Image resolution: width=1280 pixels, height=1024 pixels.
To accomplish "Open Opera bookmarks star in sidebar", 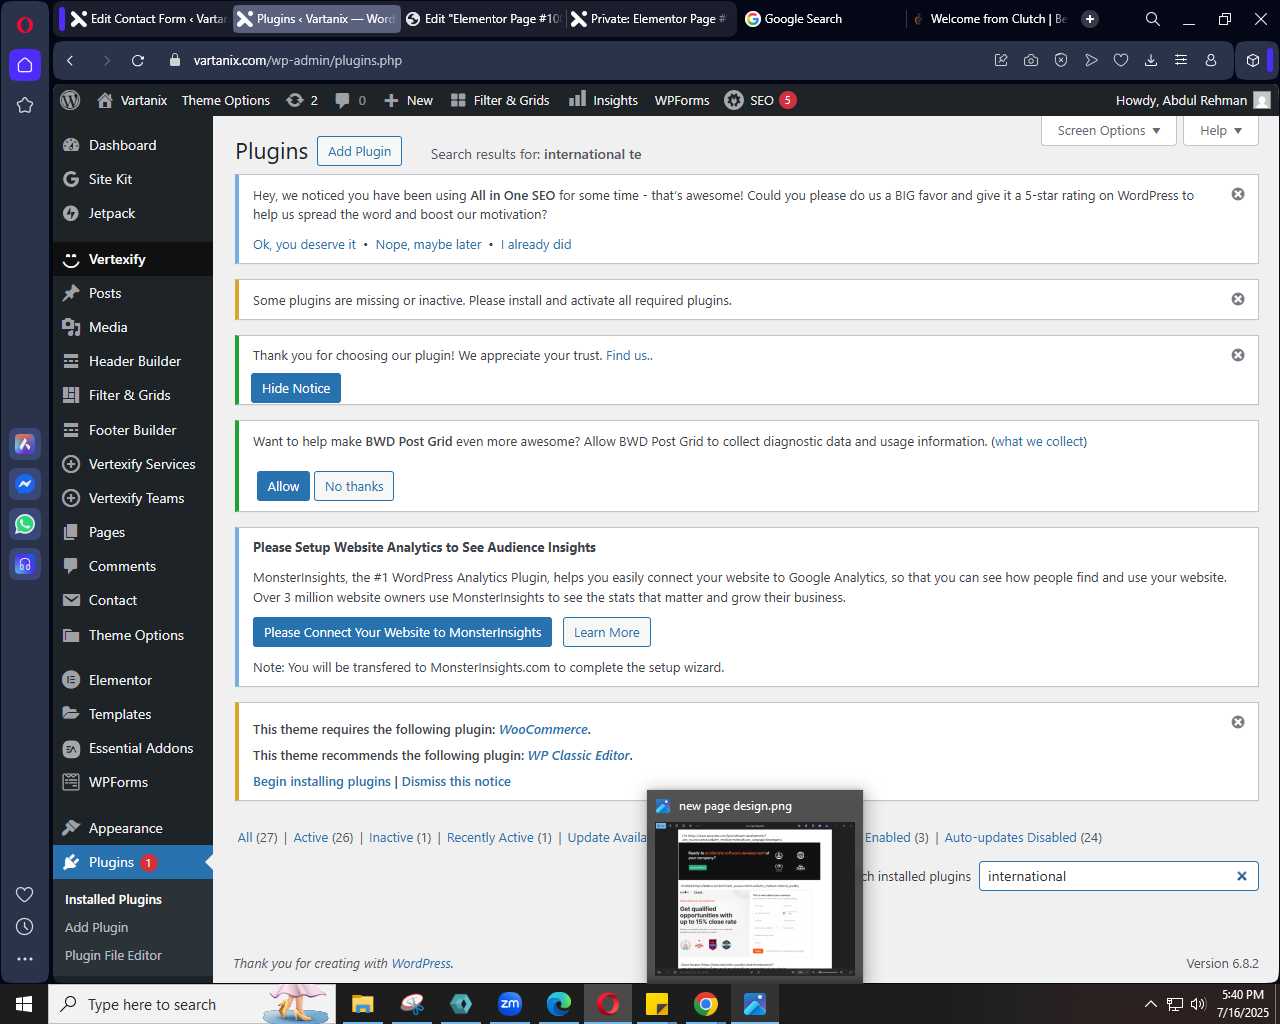I will tap(25, 105).
